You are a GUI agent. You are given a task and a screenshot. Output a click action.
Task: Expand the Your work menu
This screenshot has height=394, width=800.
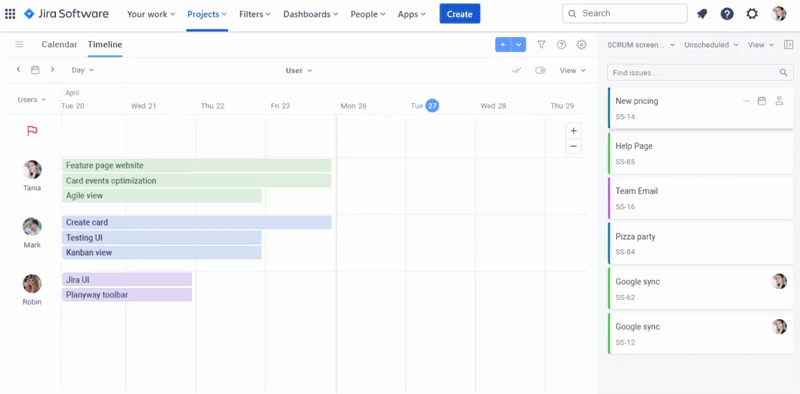pos(151,14)
